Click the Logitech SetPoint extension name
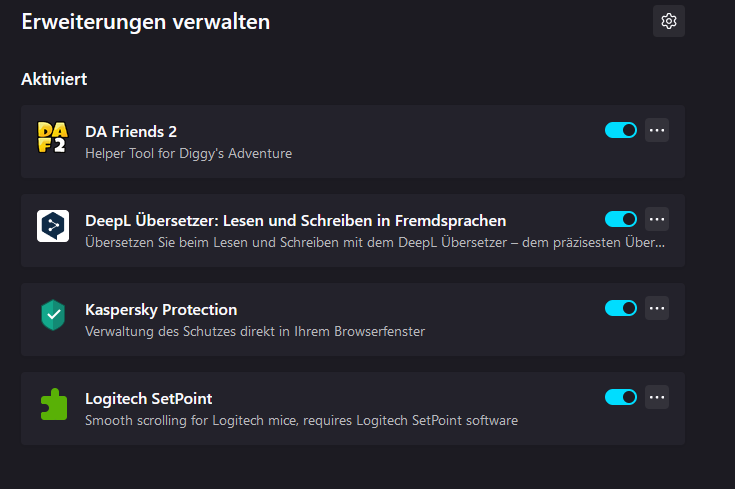 tap(148, 398)
